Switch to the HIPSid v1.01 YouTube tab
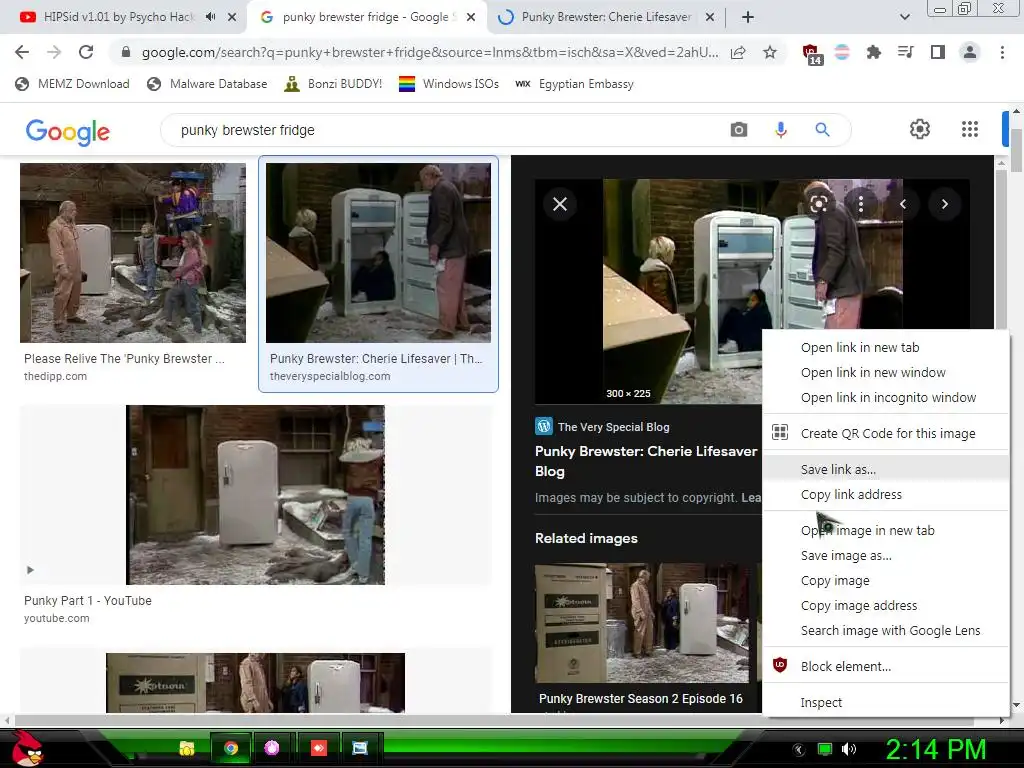1024x768 pixels. pos(118,17)
